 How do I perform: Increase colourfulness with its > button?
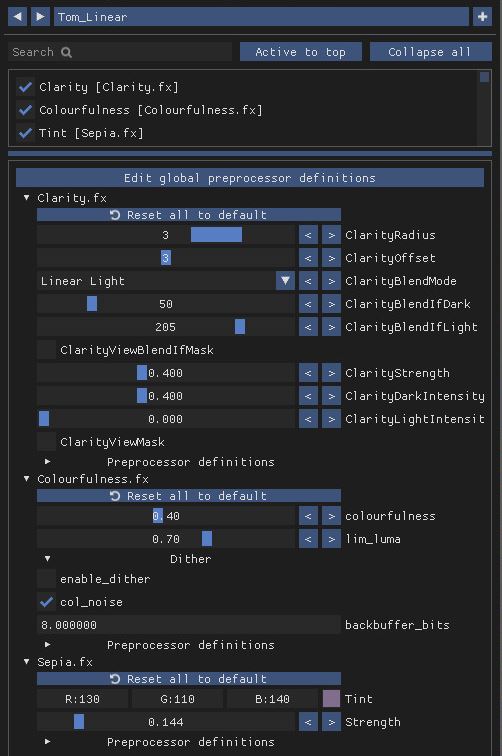[331, 516]
